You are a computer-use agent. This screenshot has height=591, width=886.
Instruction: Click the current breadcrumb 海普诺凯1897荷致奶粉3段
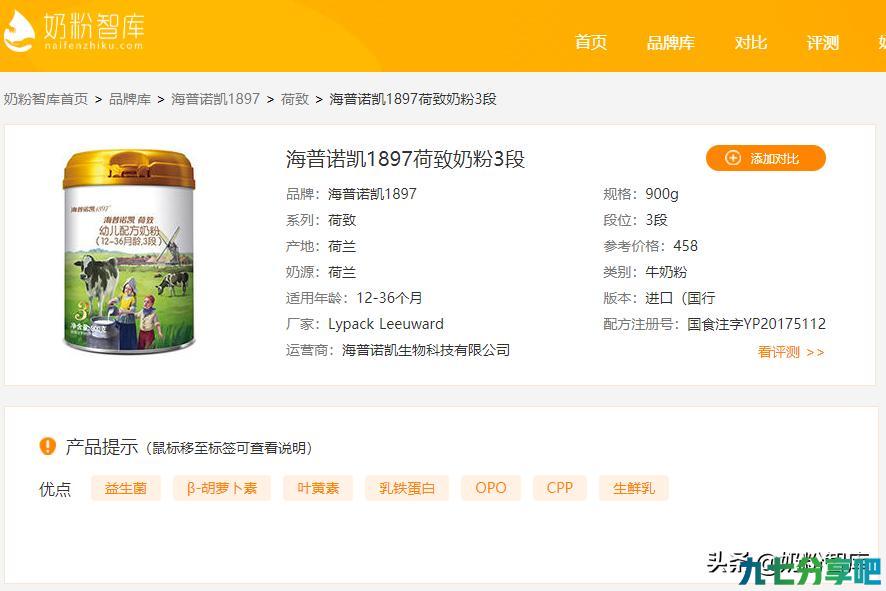coord(413,99)
